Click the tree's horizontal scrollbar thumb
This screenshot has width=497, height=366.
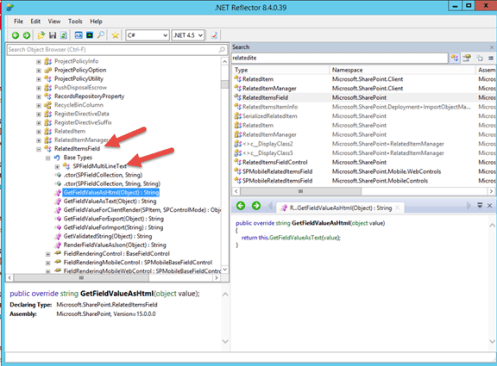click(81, 278)
